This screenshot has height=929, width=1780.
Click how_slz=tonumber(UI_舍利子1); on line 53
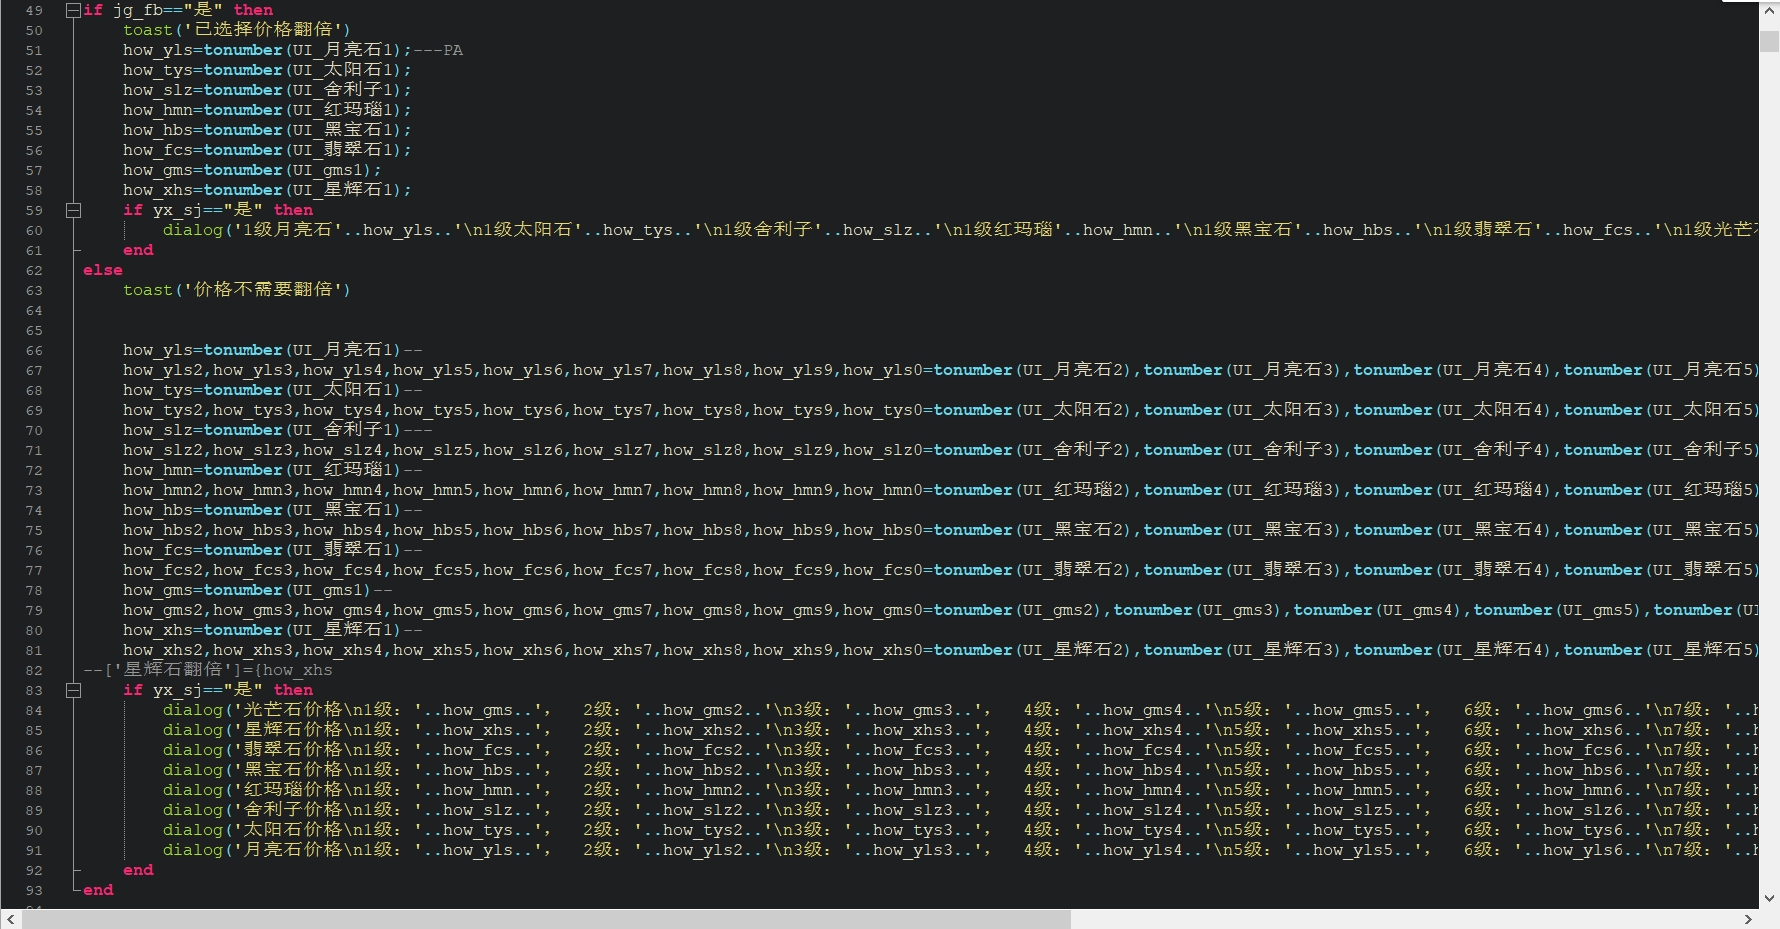[x=267, y=90]
